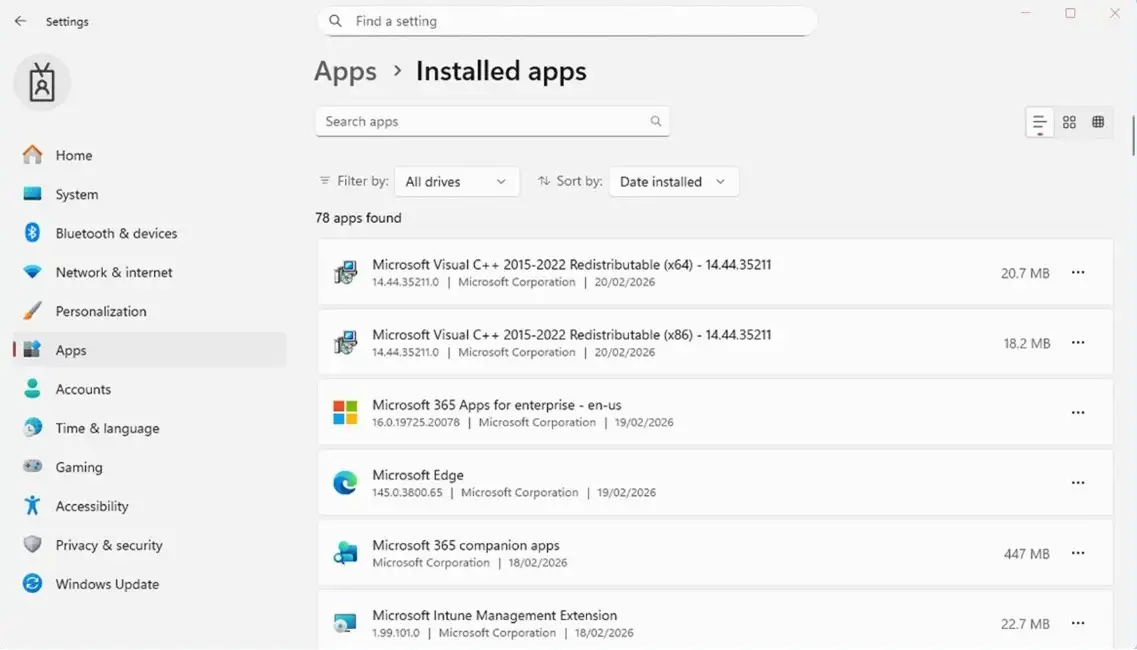The height and width of the screenshot is (650, 1137).
Task: Open more options for Microsoft 365 companion apps
Action: 1078,553
